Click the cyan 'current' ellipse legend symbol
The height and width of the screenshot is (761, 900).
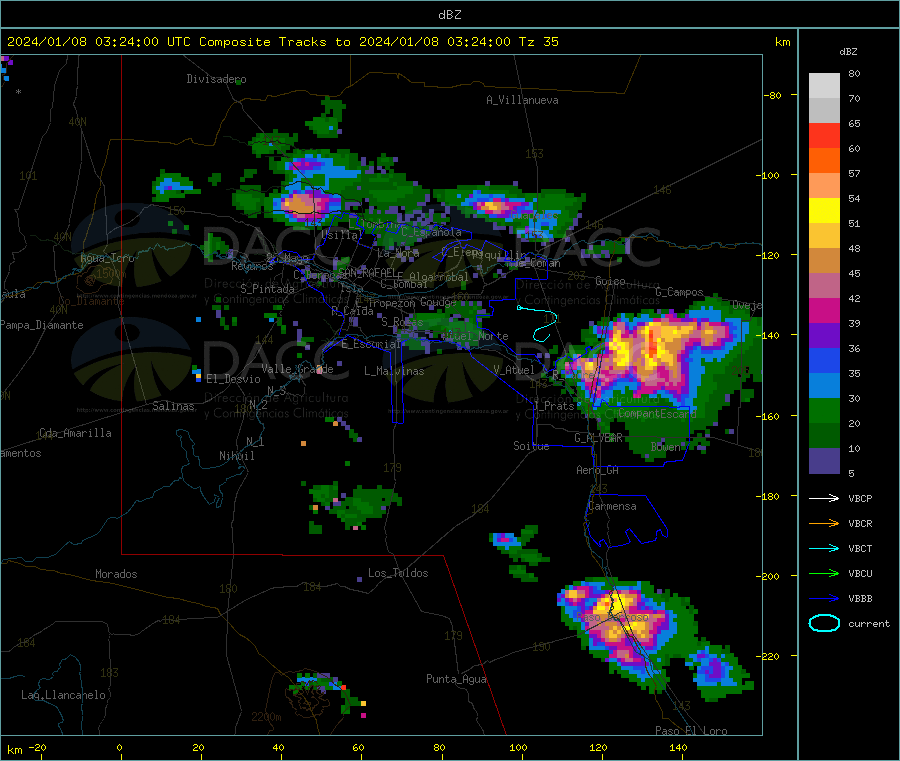(x=824, y=623)
